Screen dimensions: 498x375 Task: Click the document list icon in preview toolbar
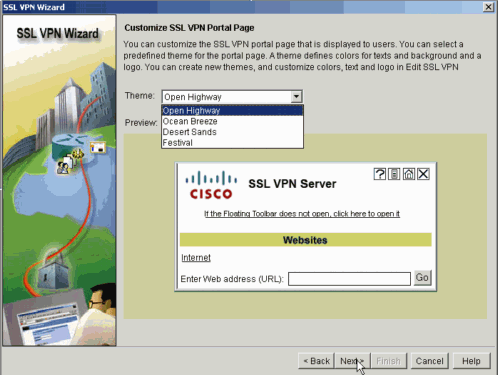[x=394, y=174]
